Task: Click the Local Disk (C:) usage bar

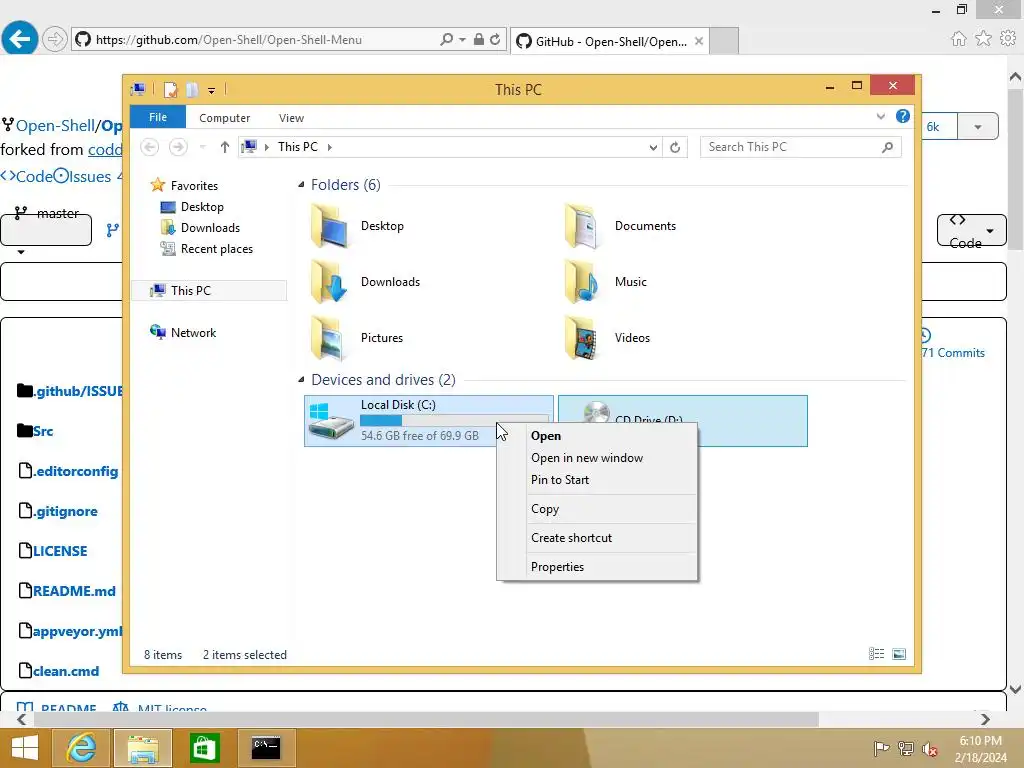Action: pos(455,421)
